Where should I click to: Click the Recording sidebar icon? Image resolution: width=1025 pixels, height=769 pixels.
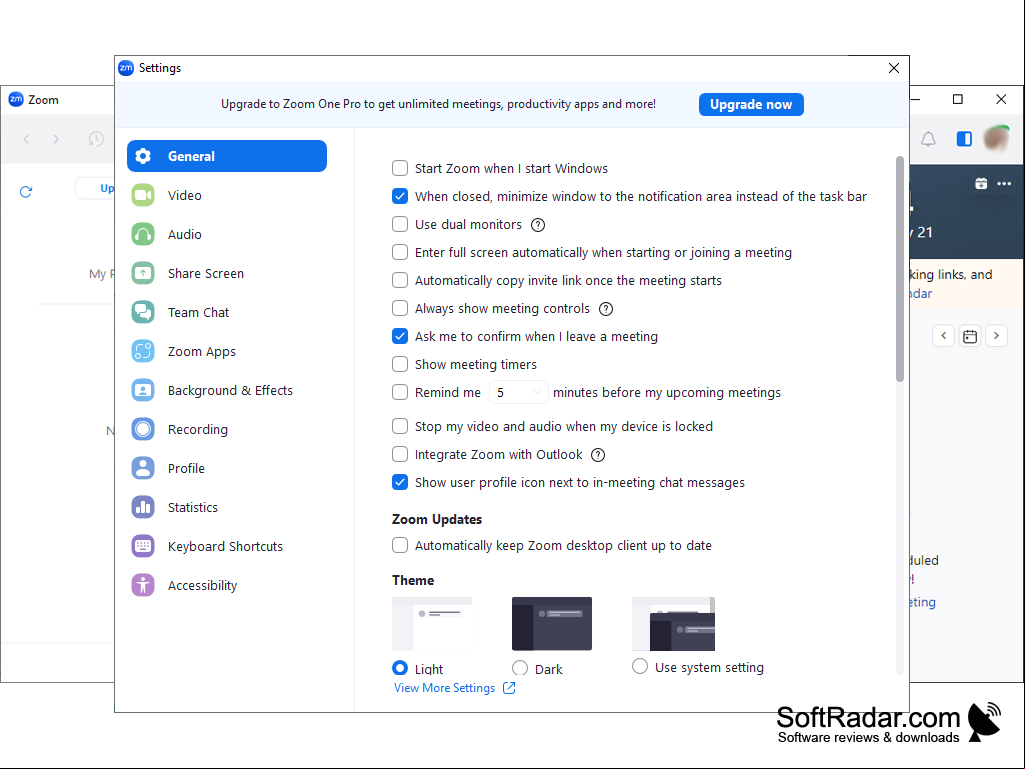click(x=143, y=430)
